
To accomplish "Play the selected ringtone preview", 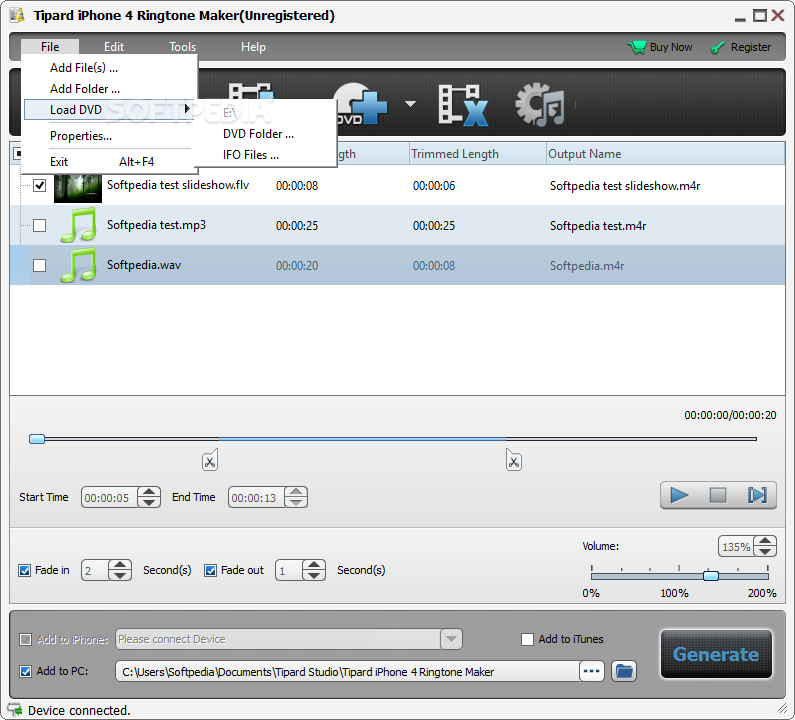I will click(x=679, y=495).
